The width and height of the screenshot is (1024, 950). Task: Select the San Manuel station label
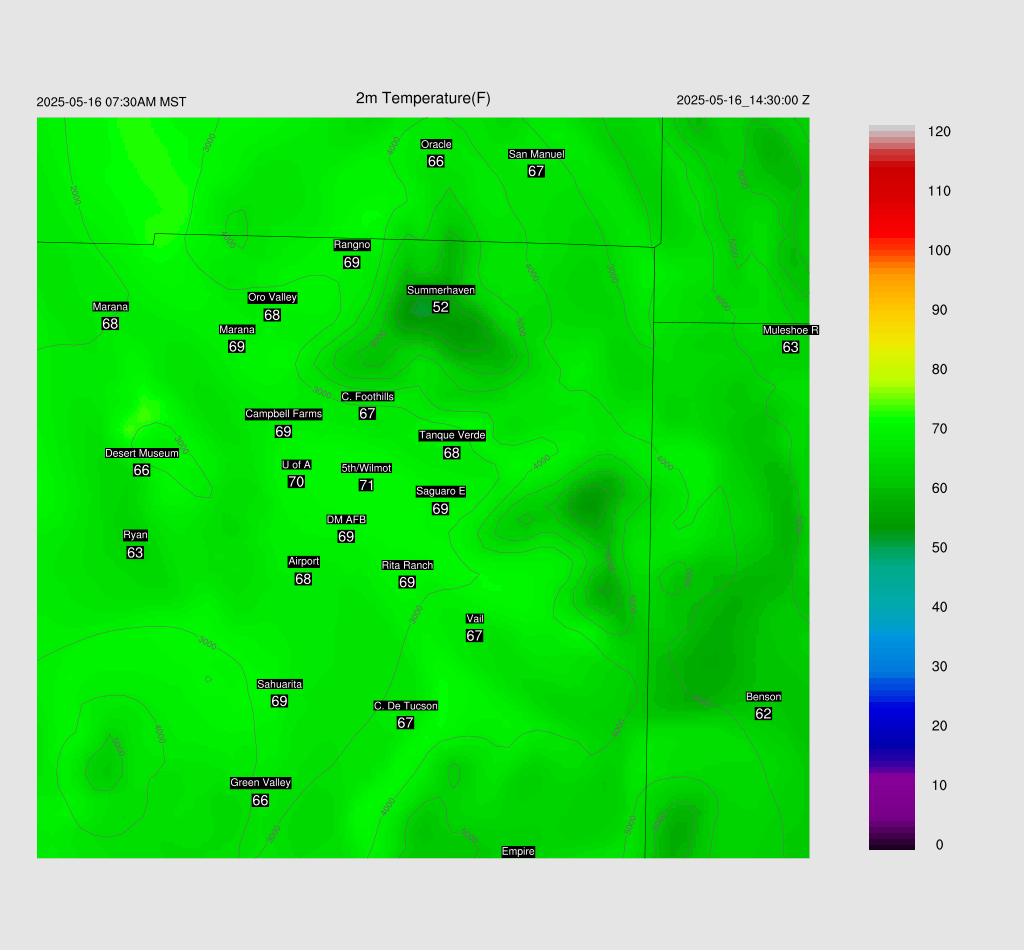(x=536, y=154)
